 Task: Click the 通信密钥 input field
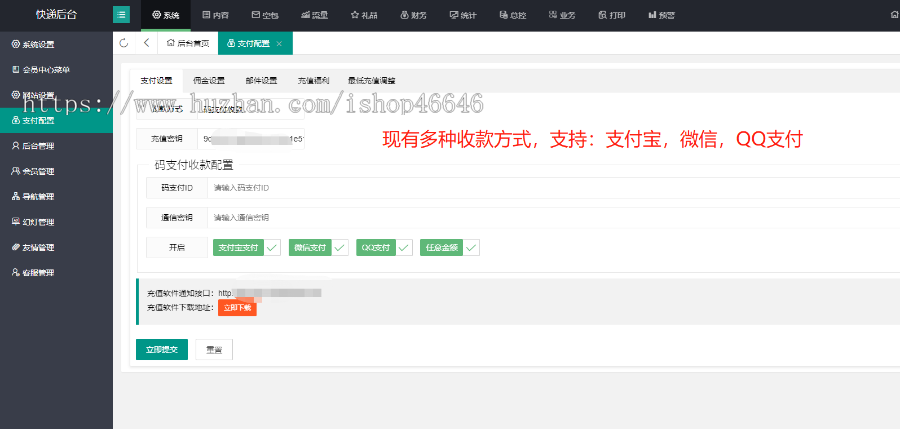553,218
